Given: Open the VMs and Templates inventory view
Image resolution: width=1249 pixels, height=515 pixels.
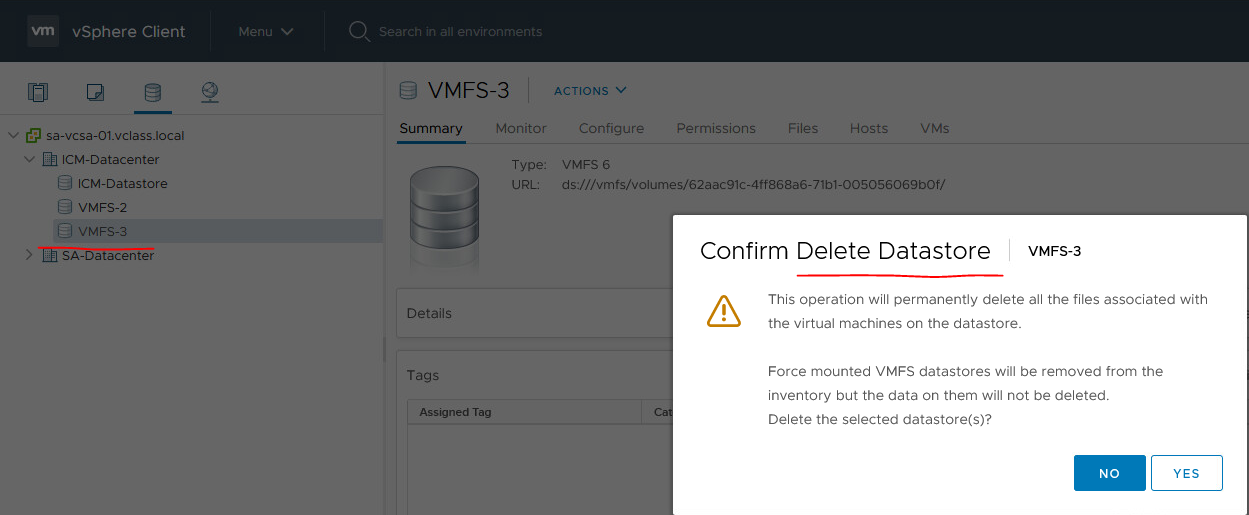Looking at the screenshot, I should pos(95,93).
